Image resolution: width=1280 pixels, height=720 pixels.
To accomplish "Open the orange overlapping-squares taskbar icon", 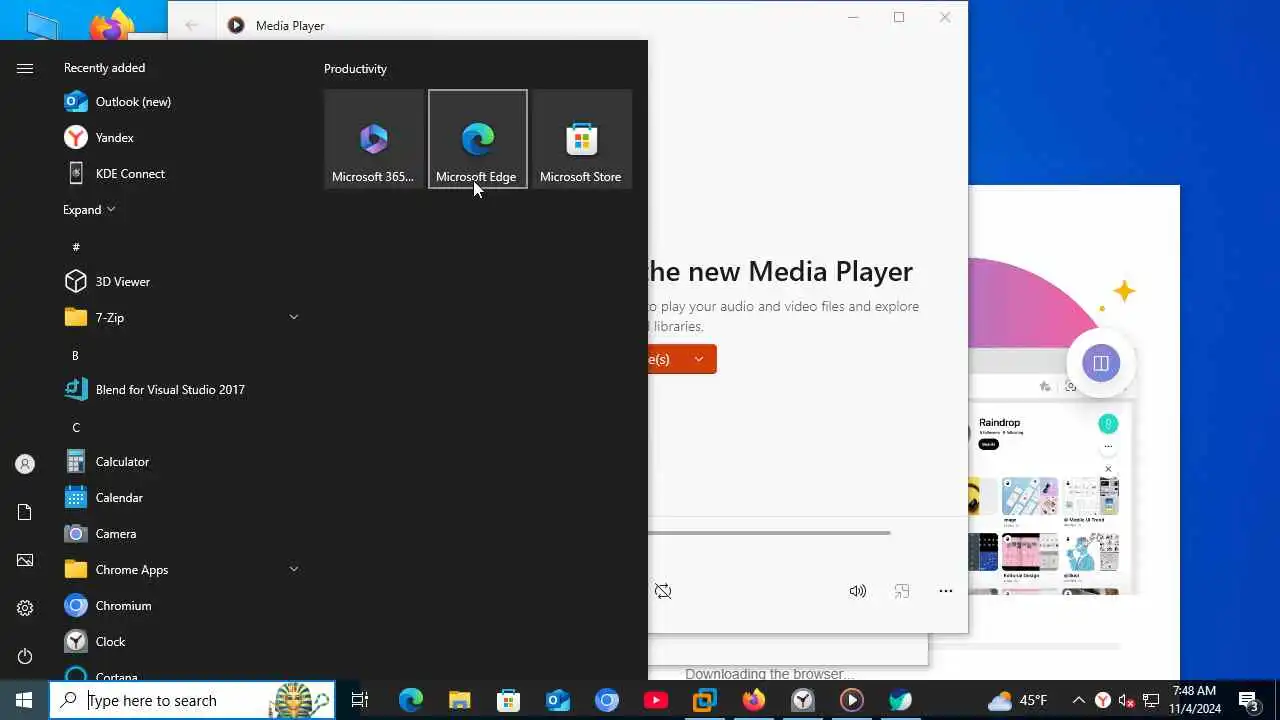I will (x=705, y=700).
